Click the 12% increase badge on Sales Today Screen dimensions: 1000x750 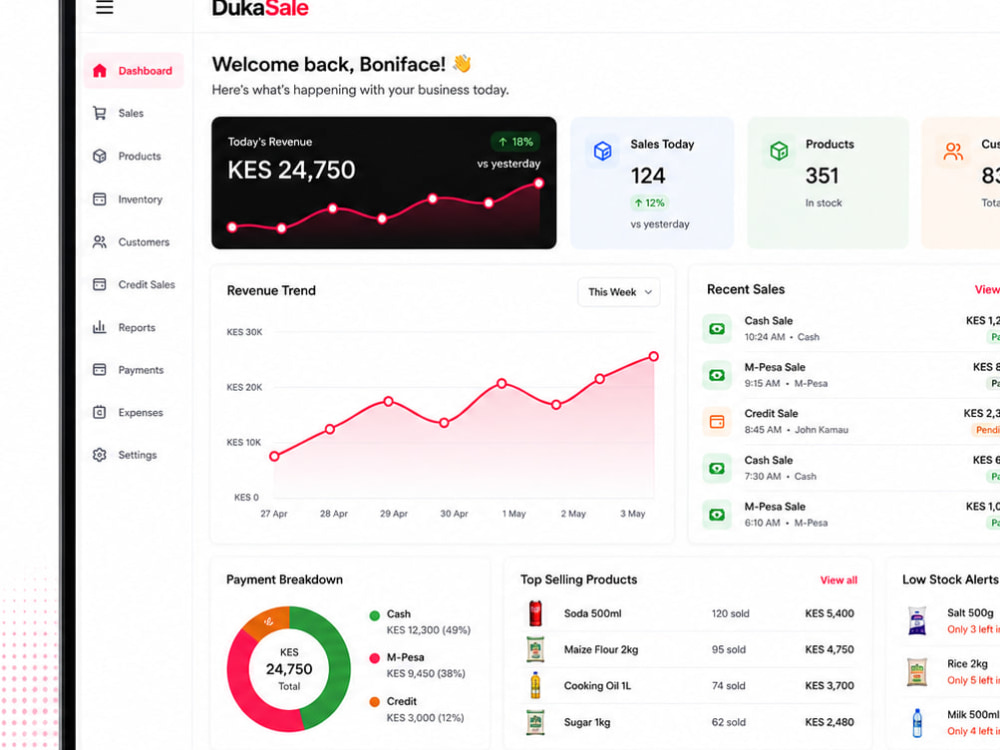[649, 203]
